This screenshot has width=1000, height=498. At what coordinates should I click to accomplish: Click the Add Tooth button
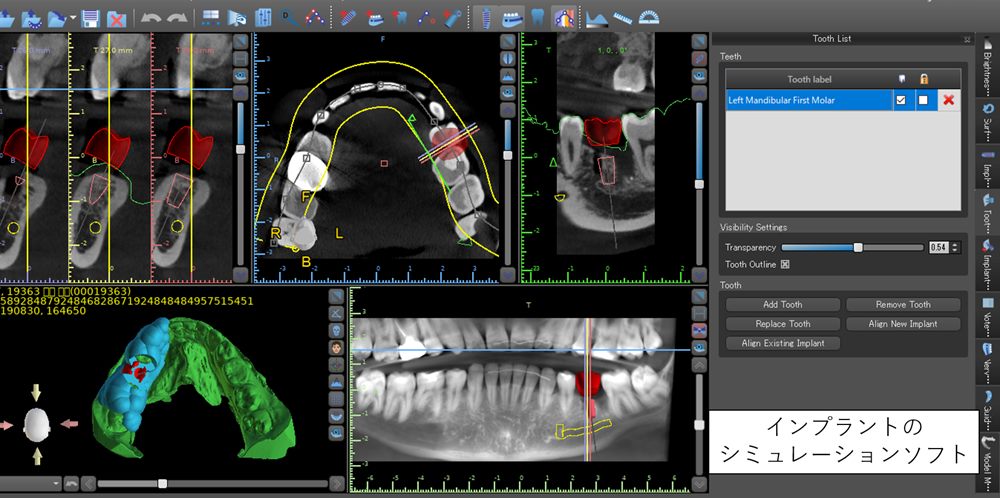pyautogui.click(x=783, y=305)
